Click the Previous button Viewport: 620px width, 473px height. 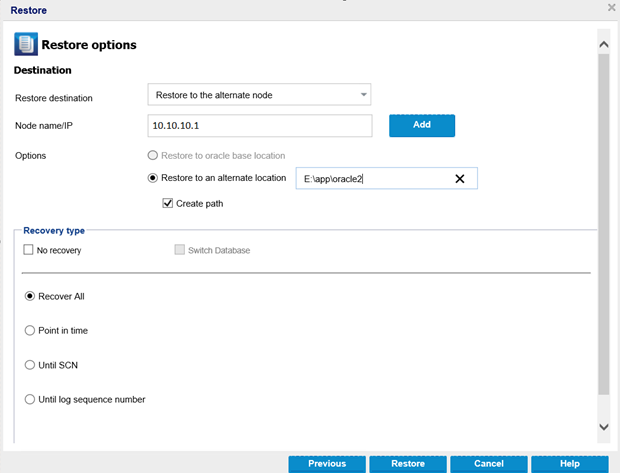tap(327, 464)
